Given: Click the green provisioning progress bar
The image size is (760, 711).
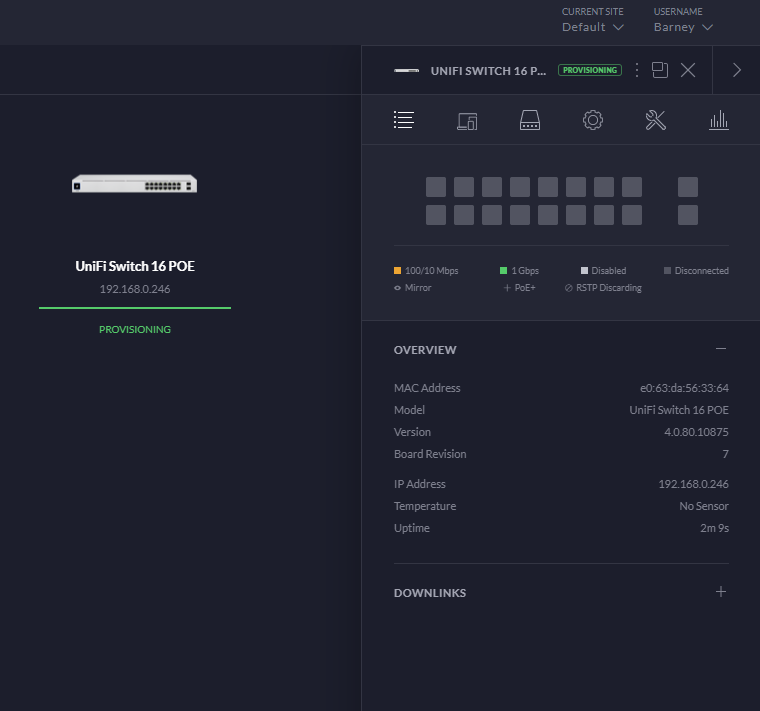Looking at the screenshot, I should coord(134,308).
